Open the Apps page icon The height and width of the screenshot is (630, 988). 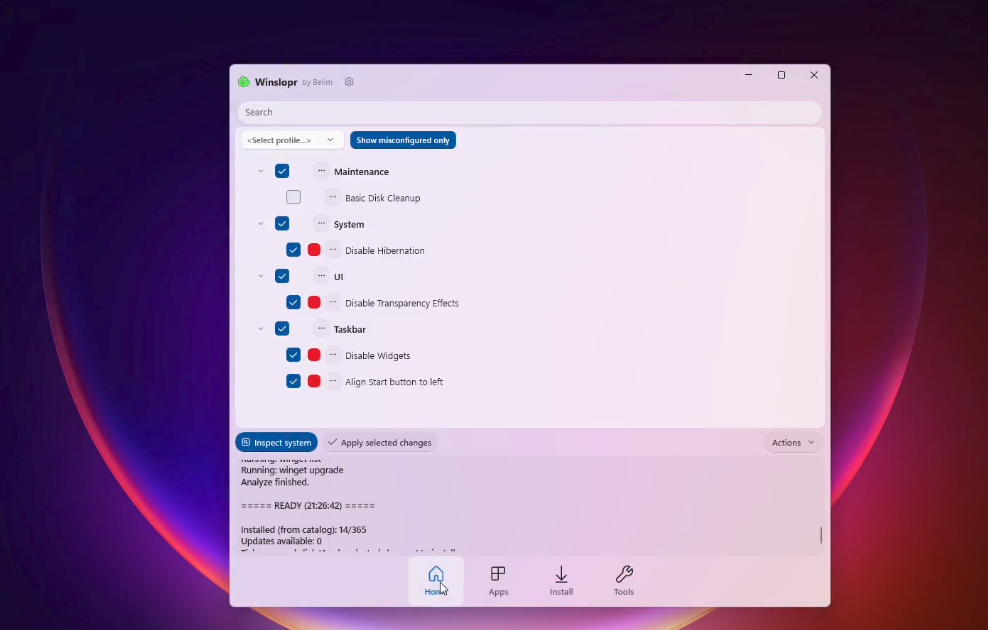pyautogui.click(x=498, y=575)
